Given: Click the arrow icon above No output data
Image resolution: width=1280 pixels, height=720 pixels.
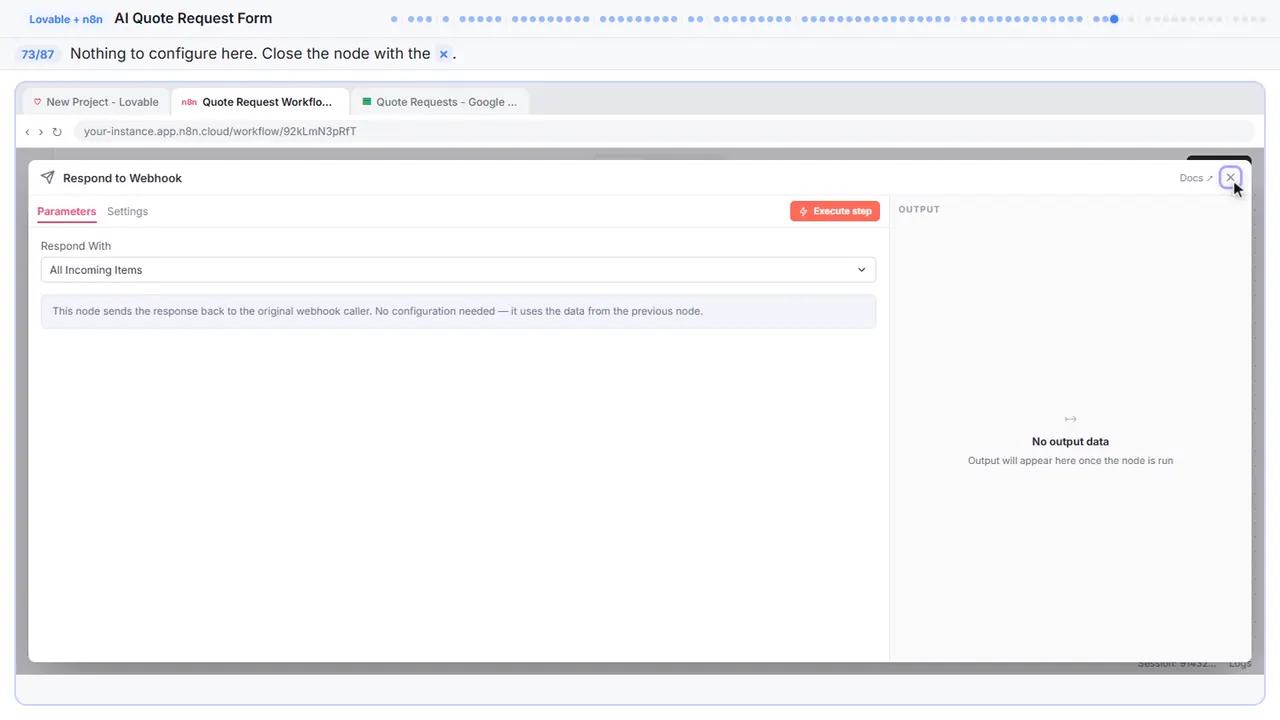Looking at the screenshot, I should [1070, 419].
